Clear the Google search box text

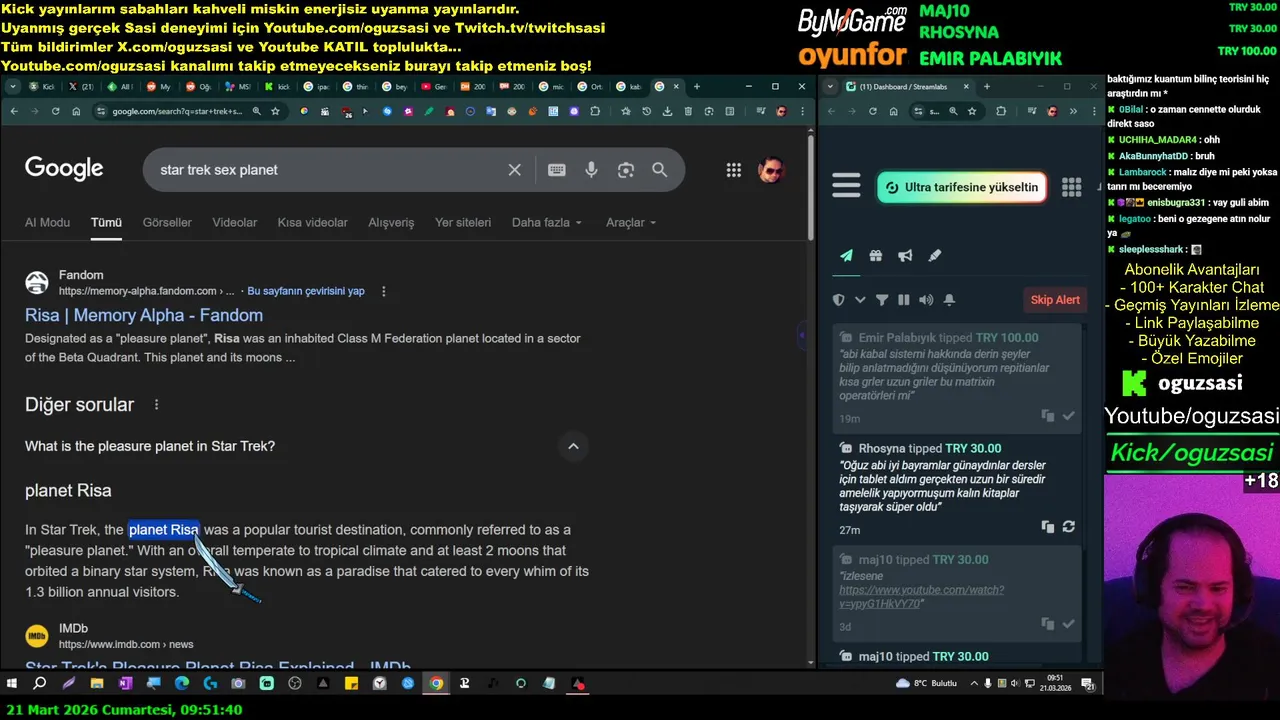[x=514, y=170]
